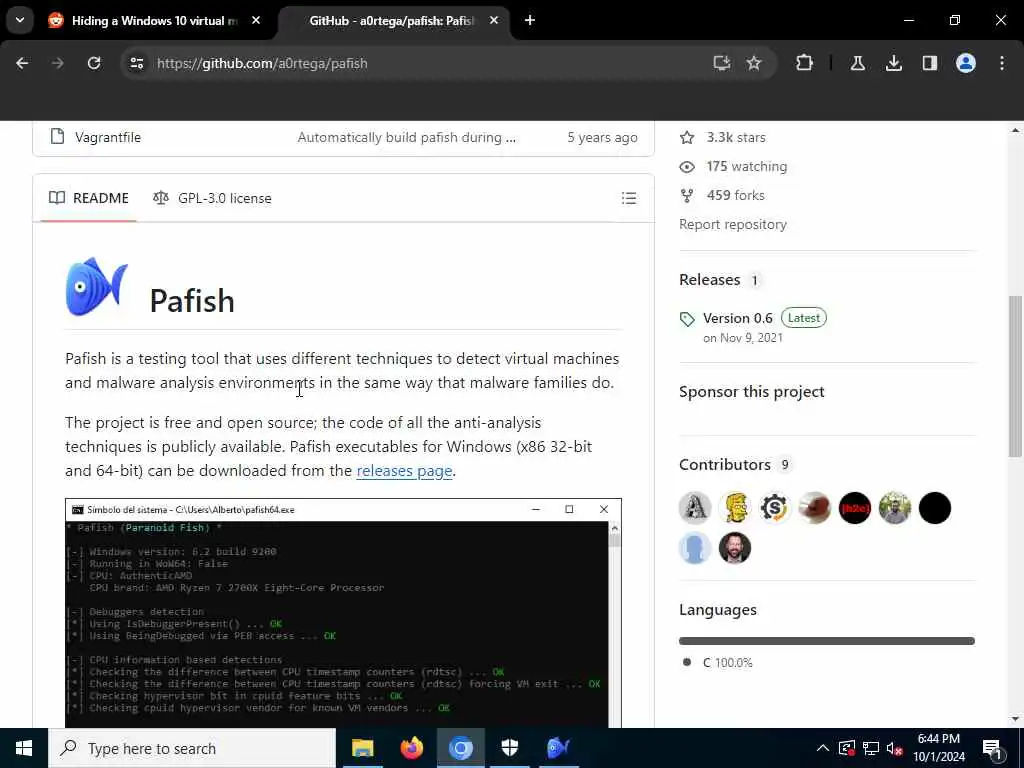The image size is (1024, 768).
Task: Open the red-on-black 'b2e' contributor avatar
Action: (855, 508)
